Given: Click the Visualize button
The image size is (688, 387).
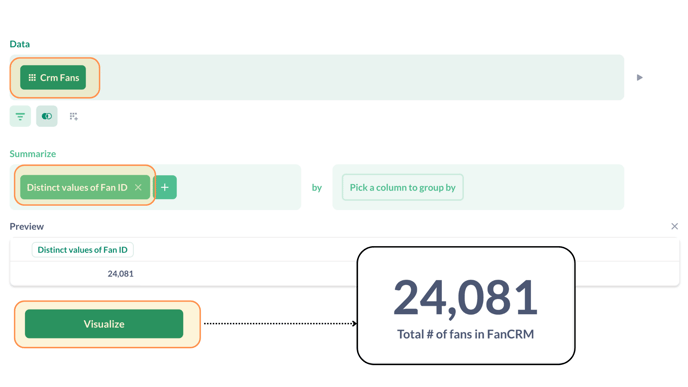Looking at the screenshot, I should coord(104,324).
